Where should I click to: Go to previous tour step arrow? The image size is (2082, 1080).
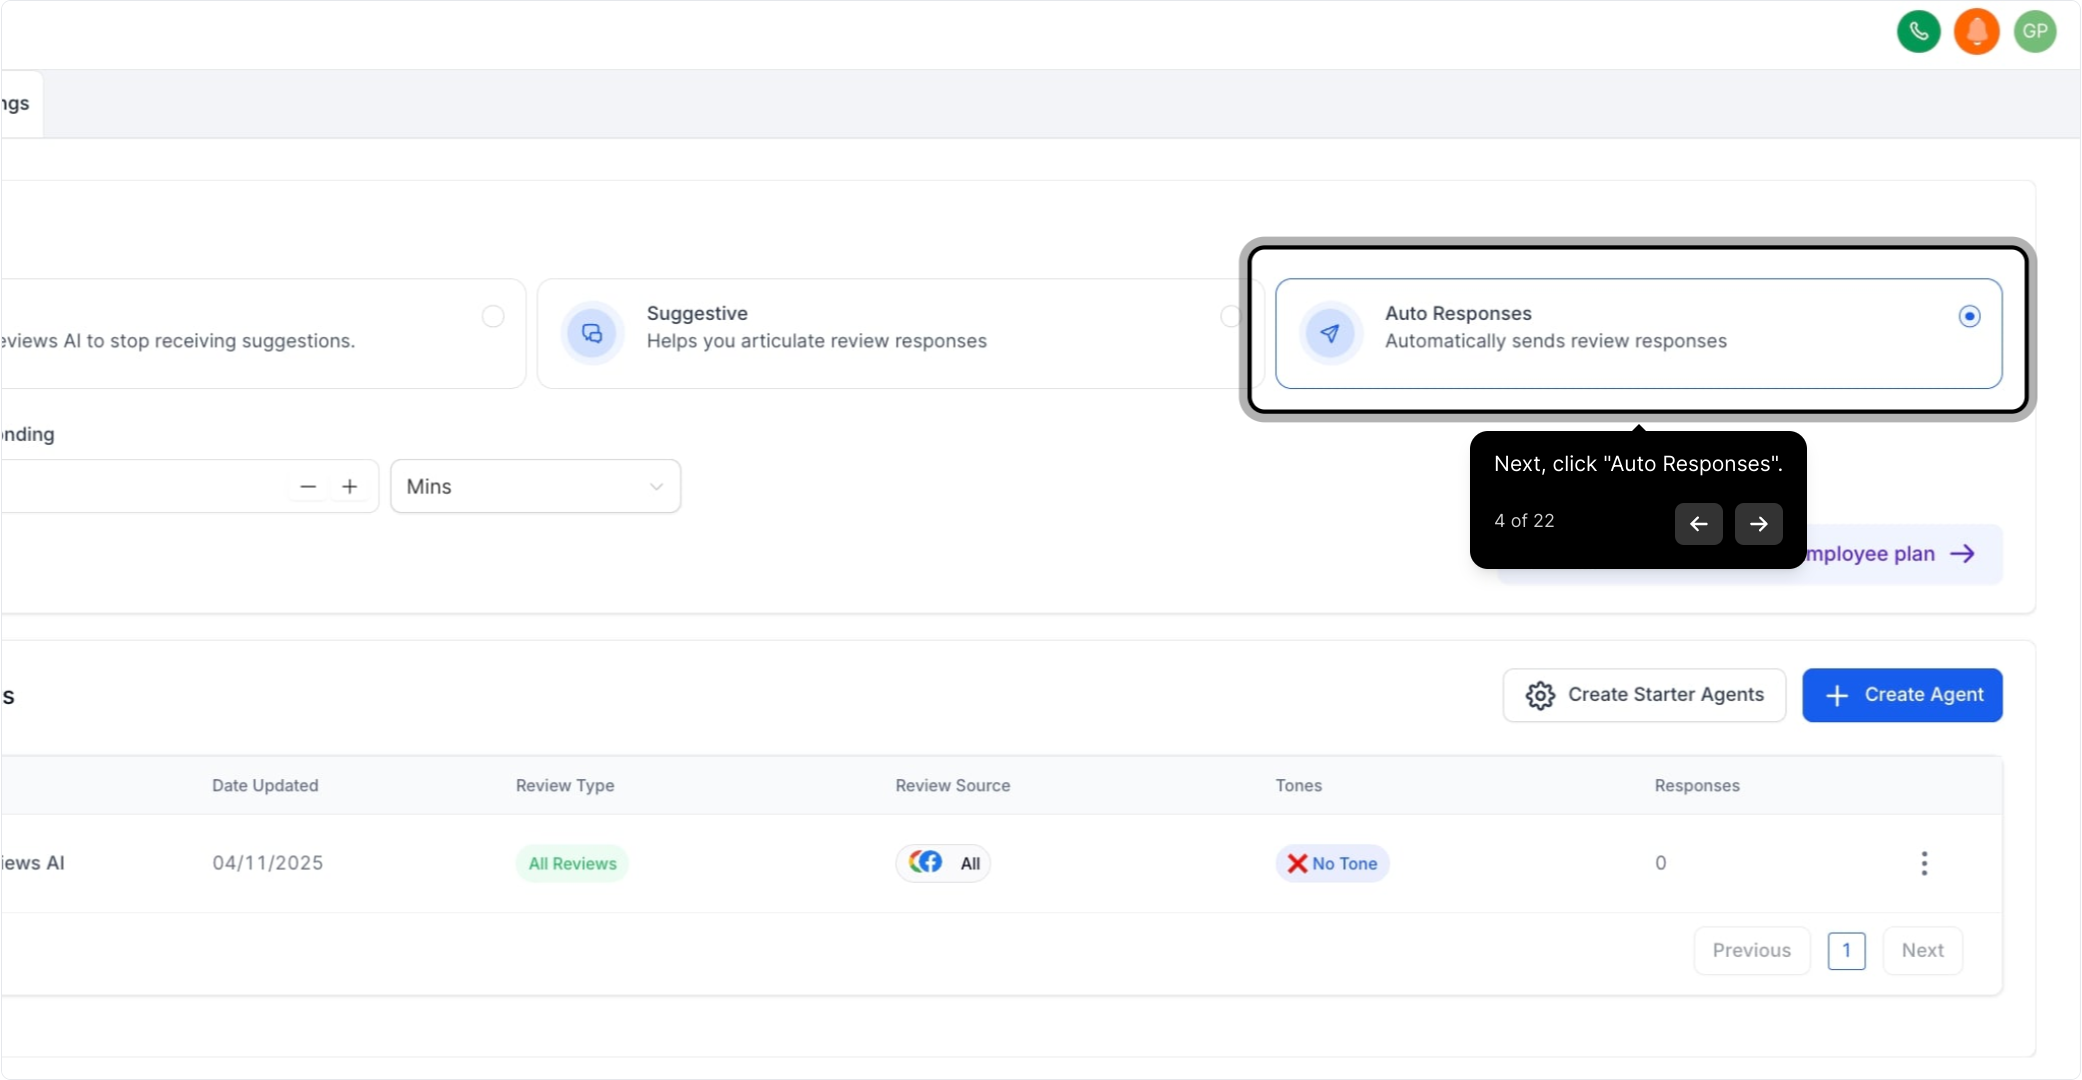[x=1698, y=524]
